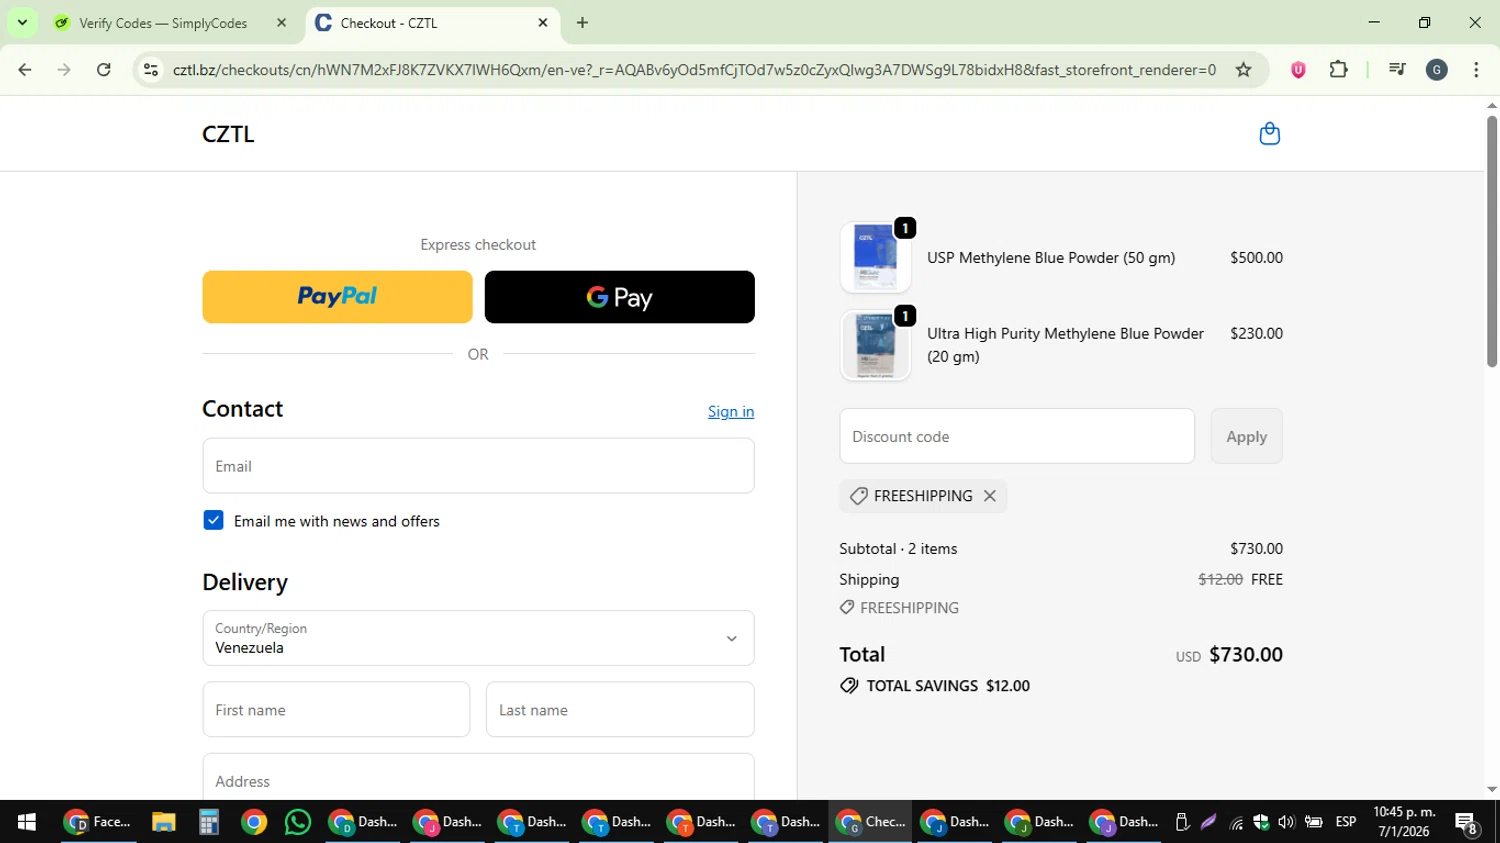This screenshot has width=1500, height=843.
Task: Click the scrollbar down arrow
Action: click(x=1491, y=790)
